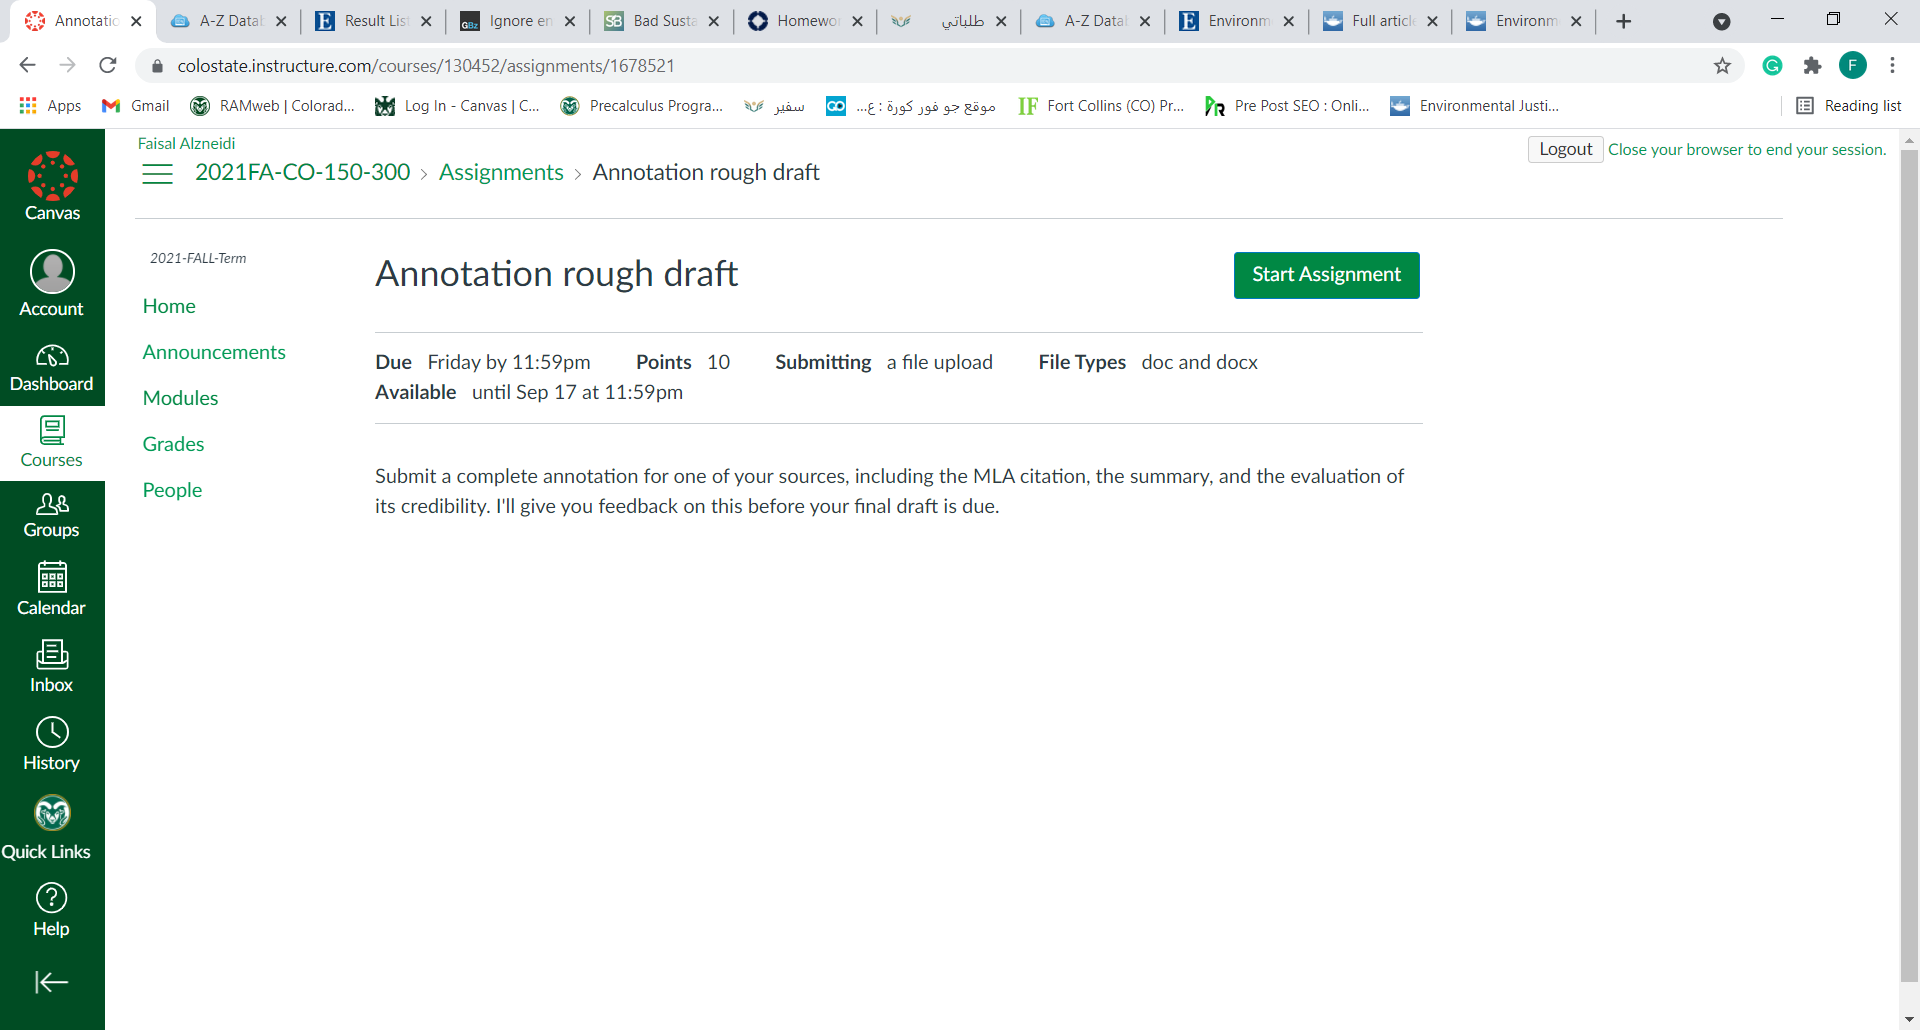Open the Grammarly extension icon
The image size is (1920, 1030).
[x=1772, y=66]
